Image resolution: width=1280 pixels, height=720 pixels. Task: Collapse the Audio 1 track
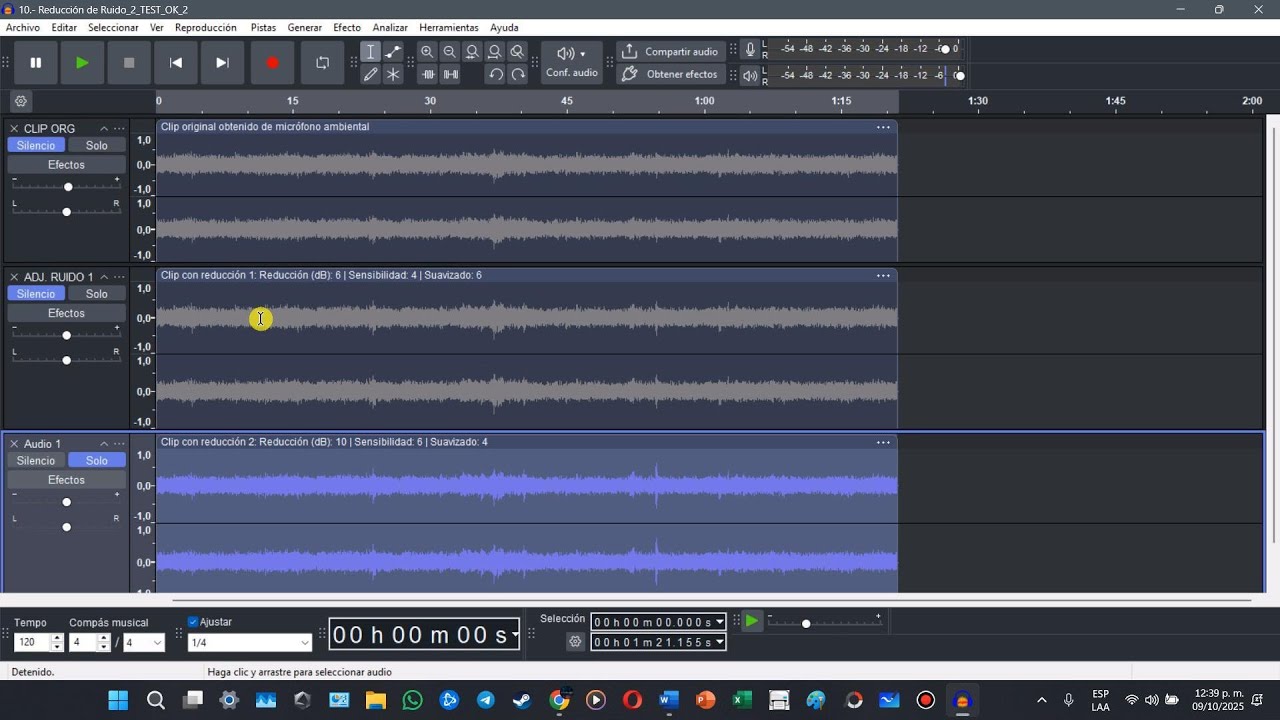click(103, 444)
